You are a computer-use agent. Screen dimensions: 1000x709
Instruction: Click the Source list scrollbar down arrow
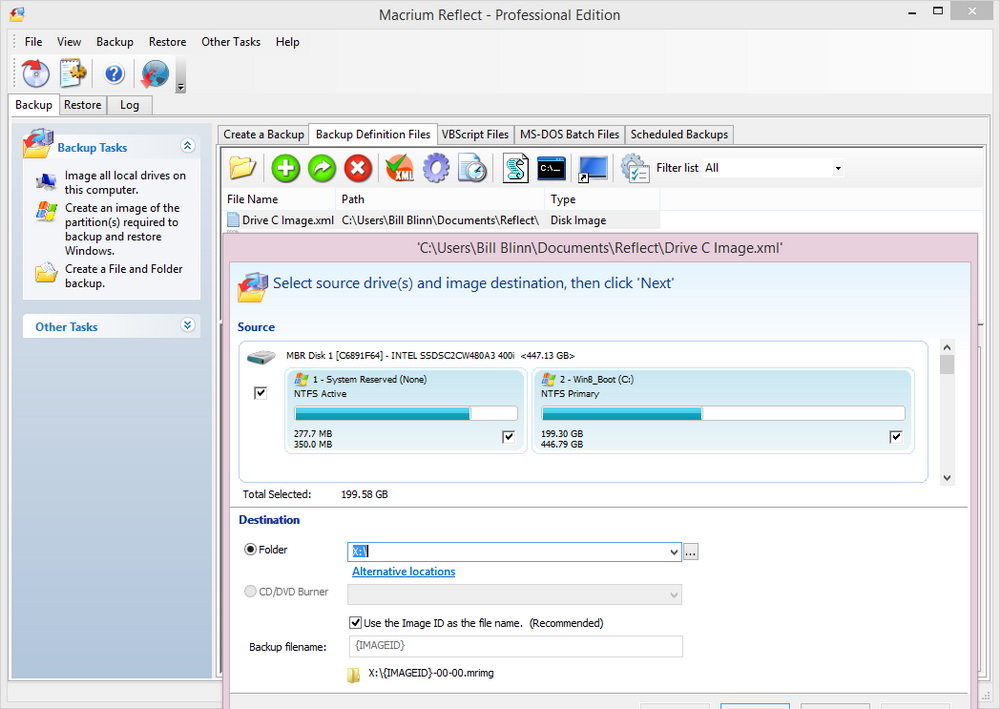(x=947, y=478)
